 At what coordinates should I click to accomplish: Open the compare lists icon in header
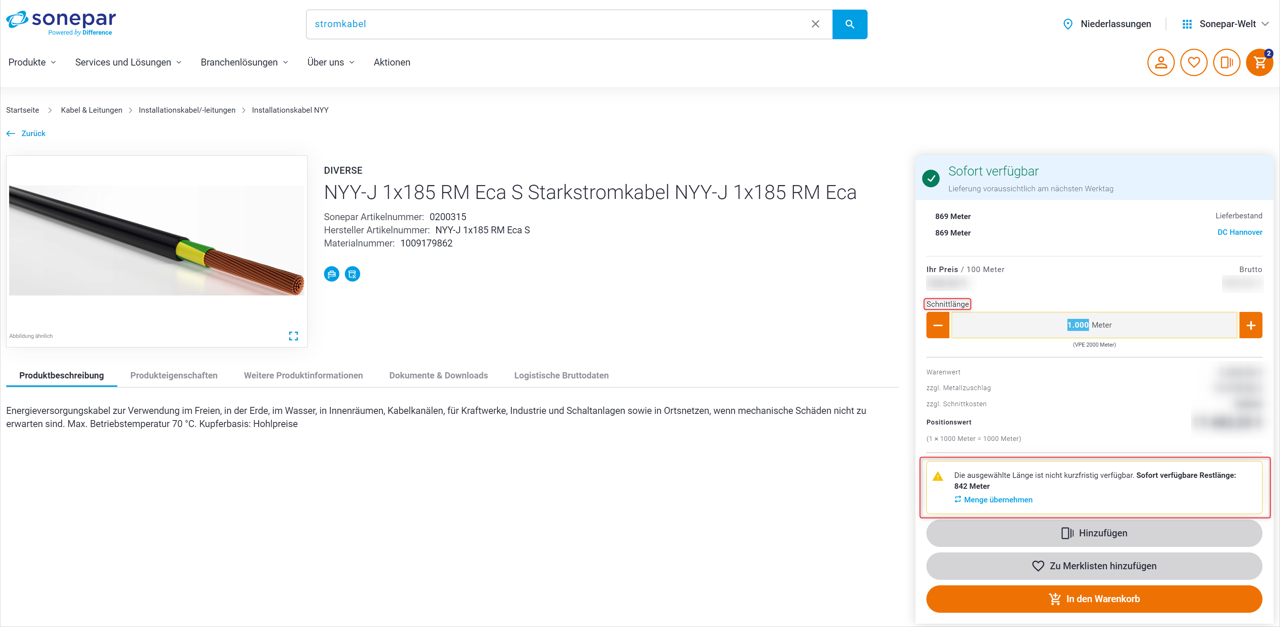click(1227, 62)
